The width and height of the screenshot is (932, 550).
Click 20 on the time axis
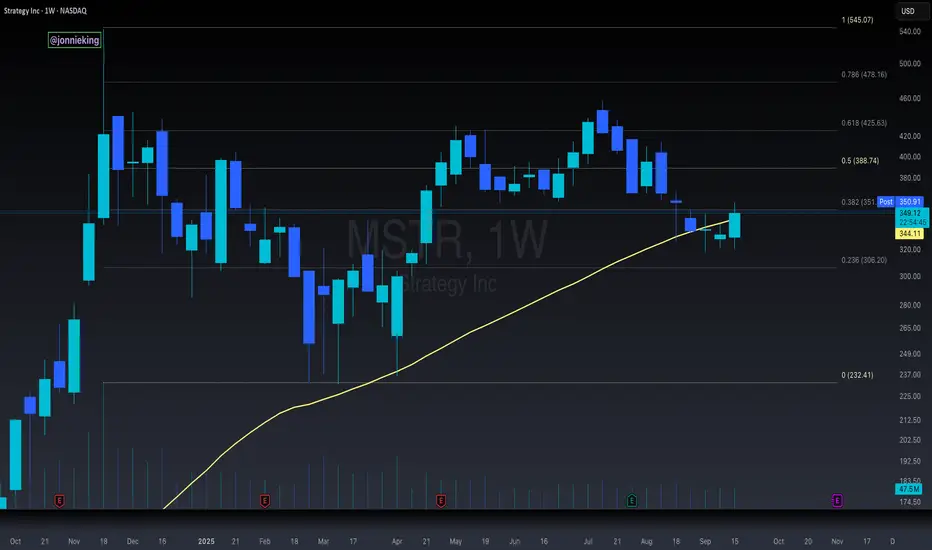pyautogui.click(x=808, y=541)
